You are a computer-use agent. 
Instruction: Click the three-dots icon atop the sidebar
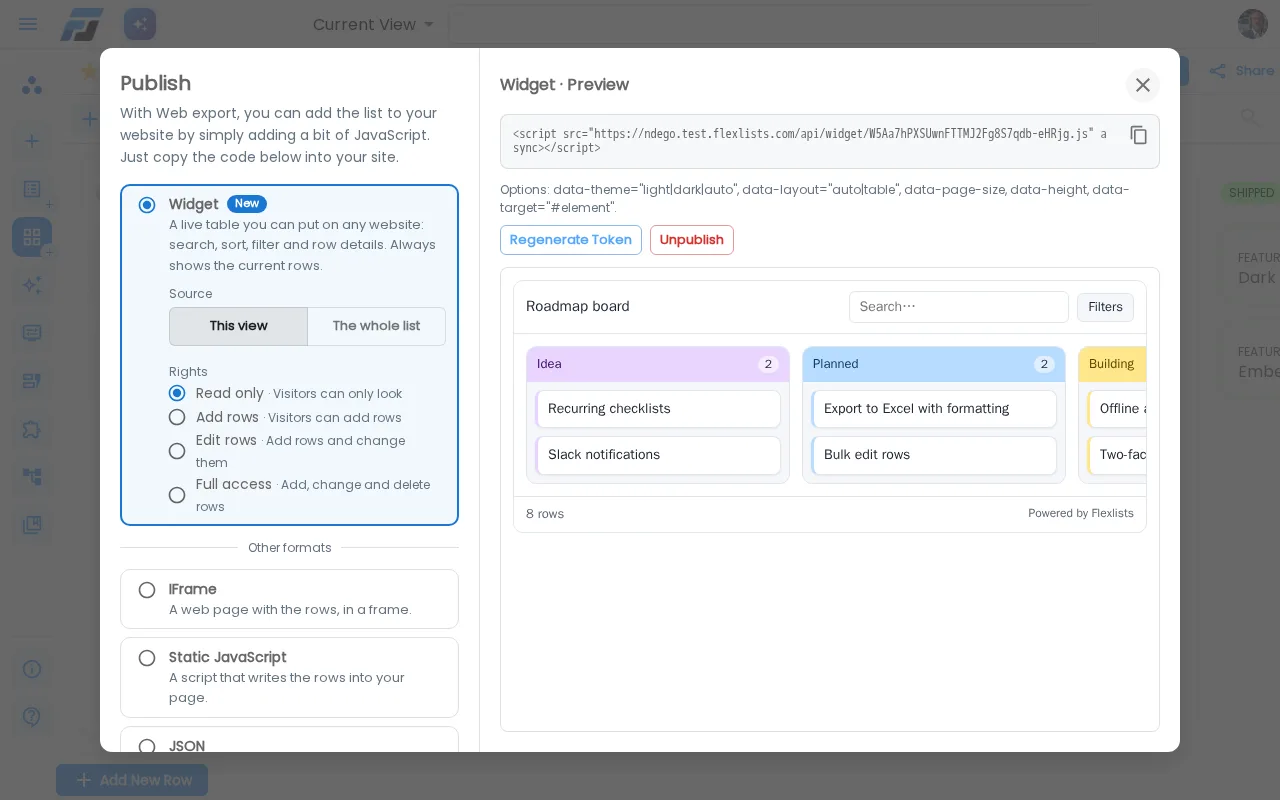pyautogui.click(x=32, y=85)
